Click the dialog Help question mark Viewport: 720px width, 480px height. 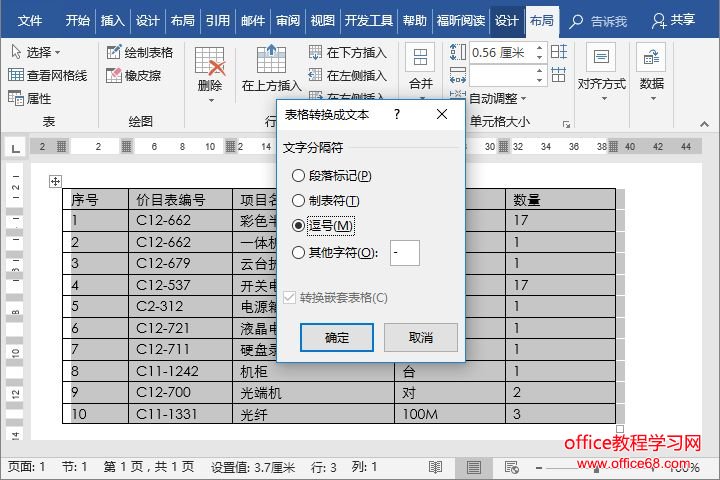[x=397, y=114]
